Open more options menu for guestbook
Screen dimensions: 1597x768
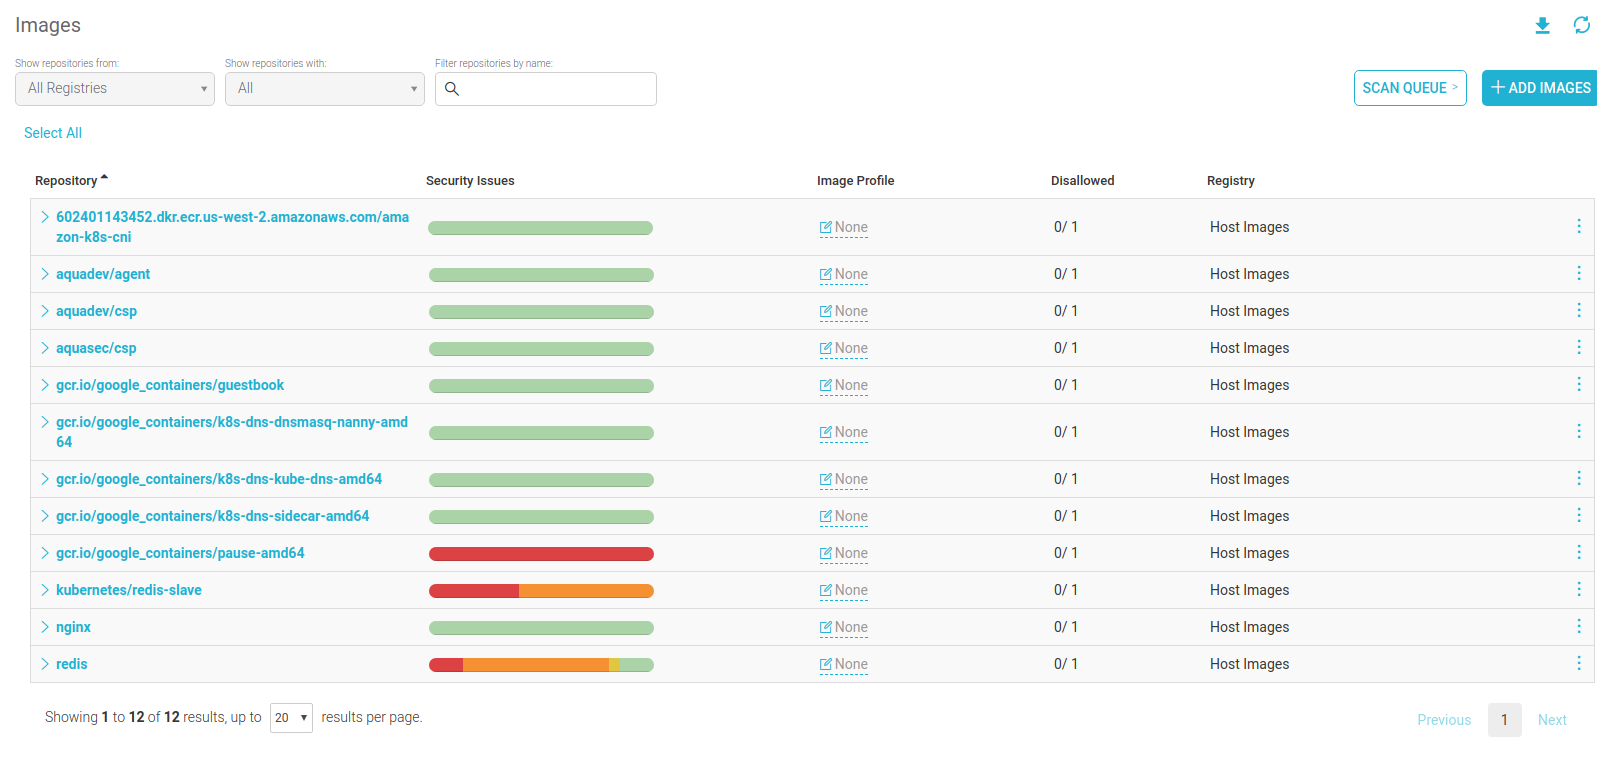pos(1579,384)
